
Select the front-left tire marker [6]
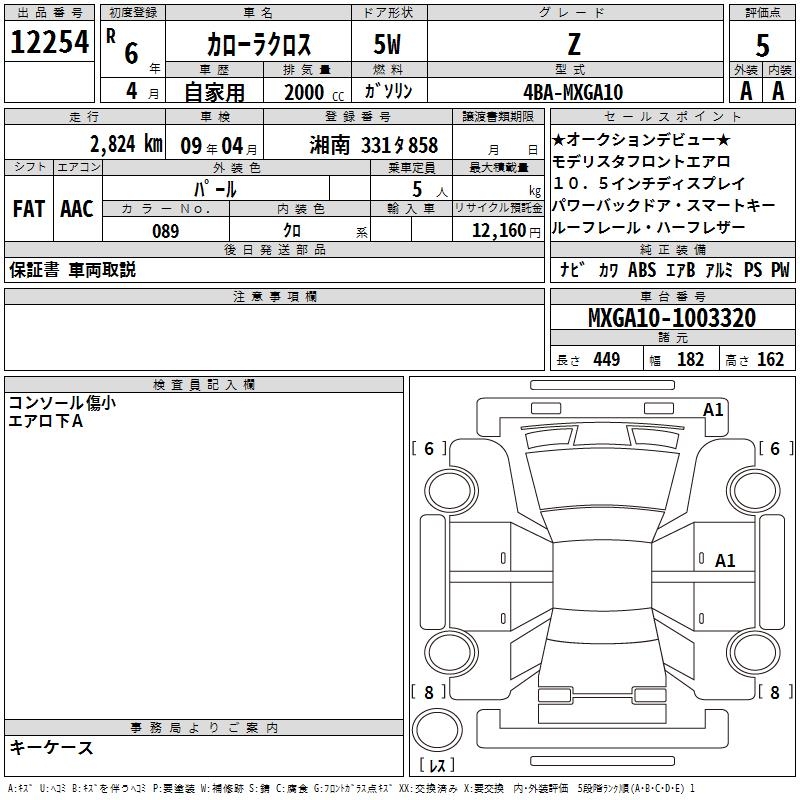[430, 449]
